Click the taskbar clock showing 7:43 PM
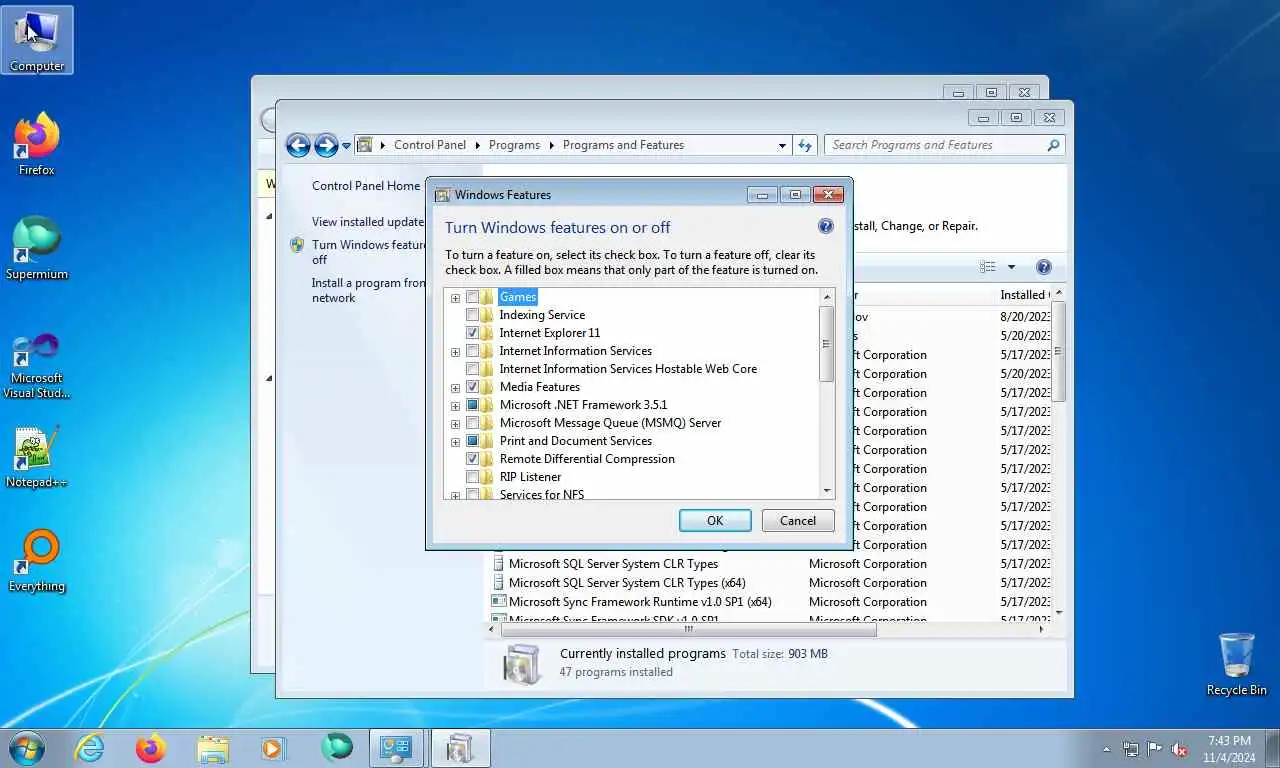The image size is (1280, 768). (1229, 748)
